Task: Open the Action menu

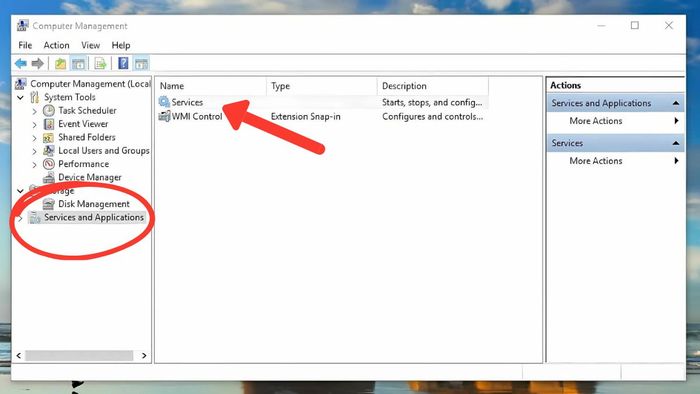Action: [56, 45]
